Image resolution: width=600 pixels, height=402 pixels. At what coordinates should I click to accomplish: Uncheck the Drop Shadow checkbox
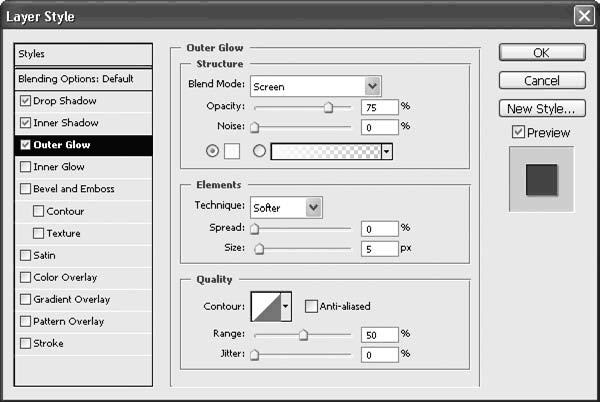(25, 101)
